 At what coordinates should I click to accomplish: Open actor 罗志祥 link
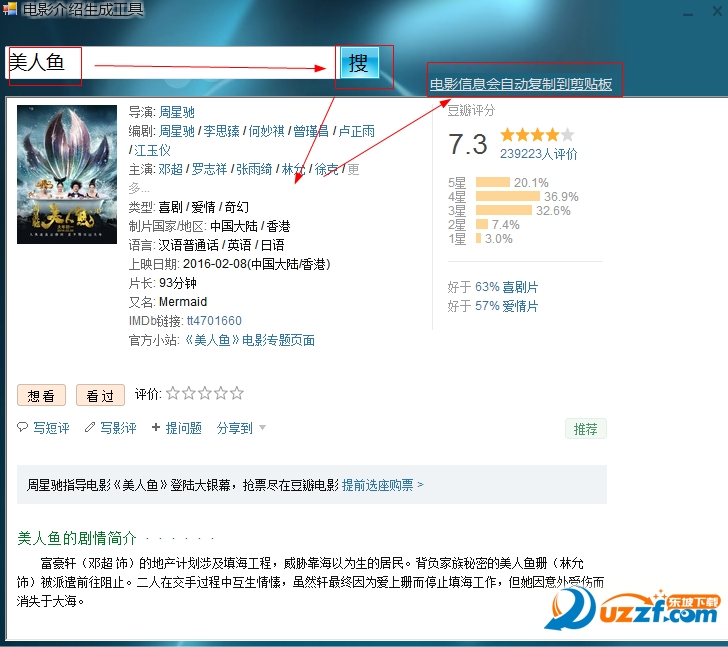pyautogui.click(x=209, y=169)
